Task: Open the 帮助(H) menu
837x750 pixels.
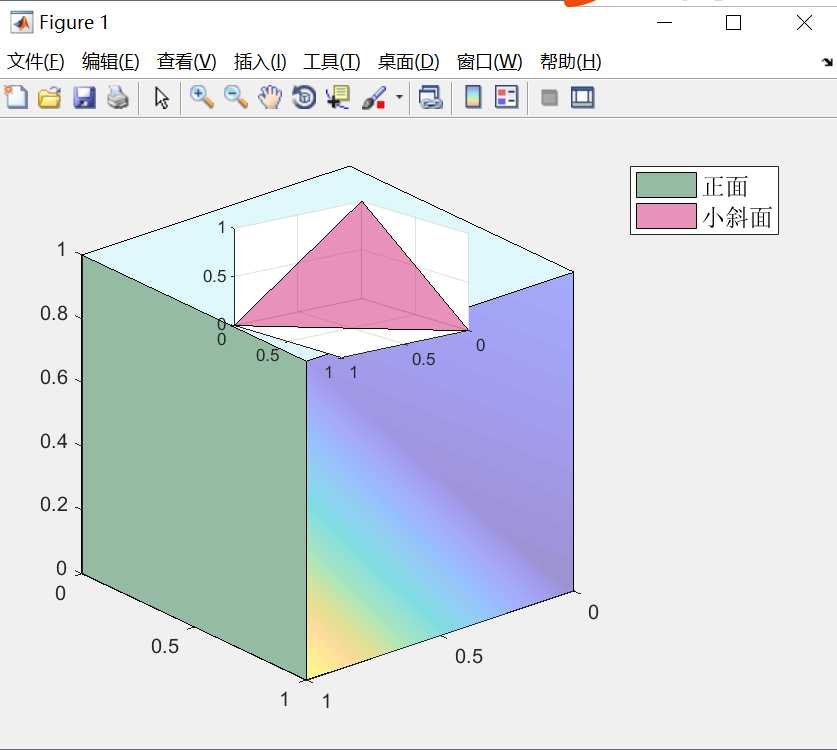Action: pyautogui.click(x=570, y=62)
